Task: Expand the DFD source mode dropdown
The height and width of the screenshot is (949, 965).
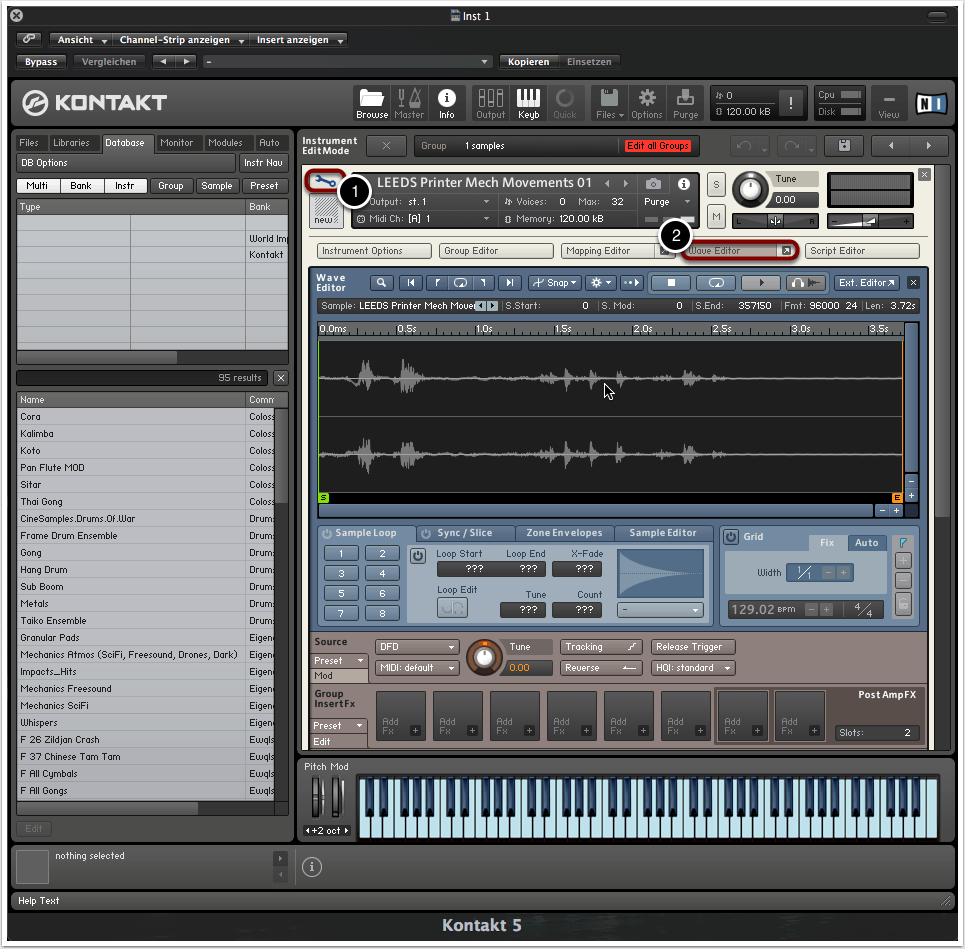Action: click(416, 647)
